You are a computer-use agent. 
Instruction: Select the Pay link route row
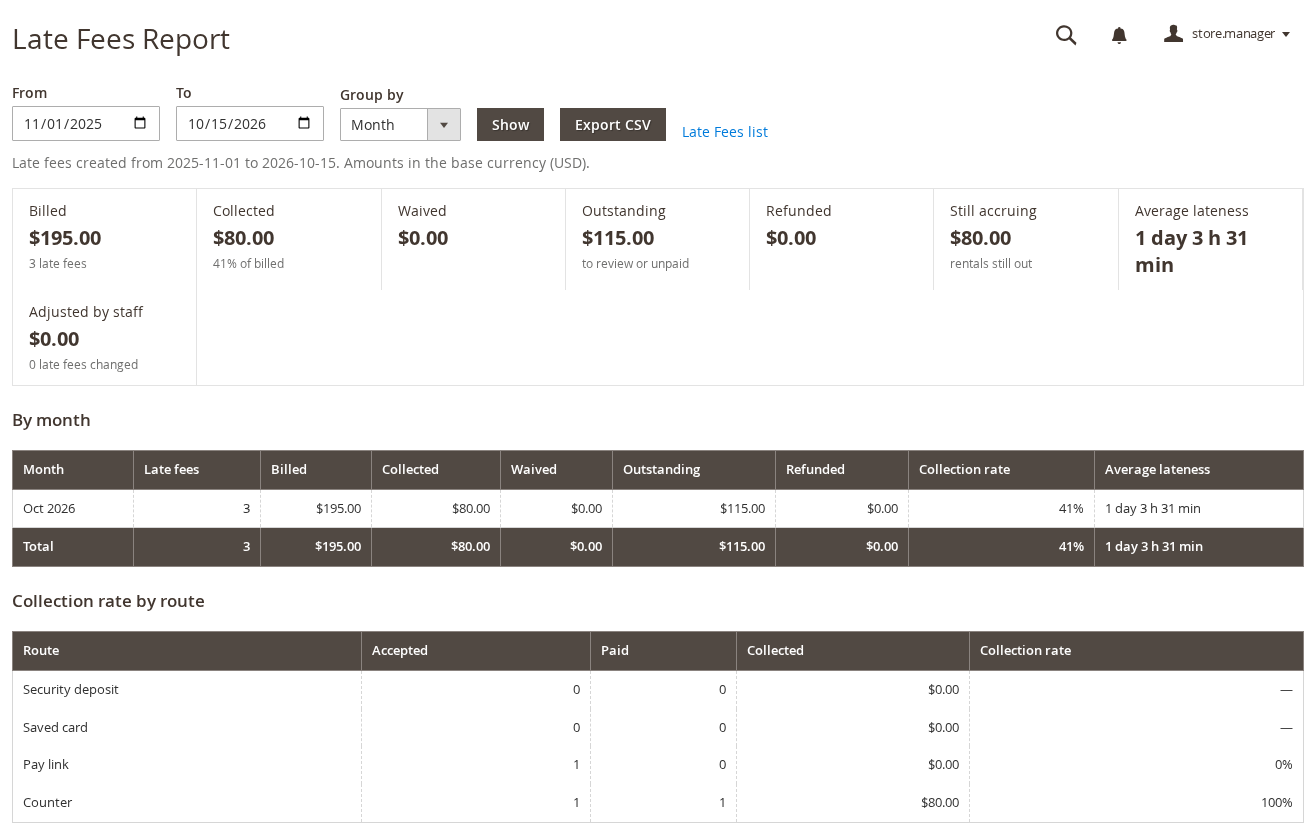tap(658, 764)
